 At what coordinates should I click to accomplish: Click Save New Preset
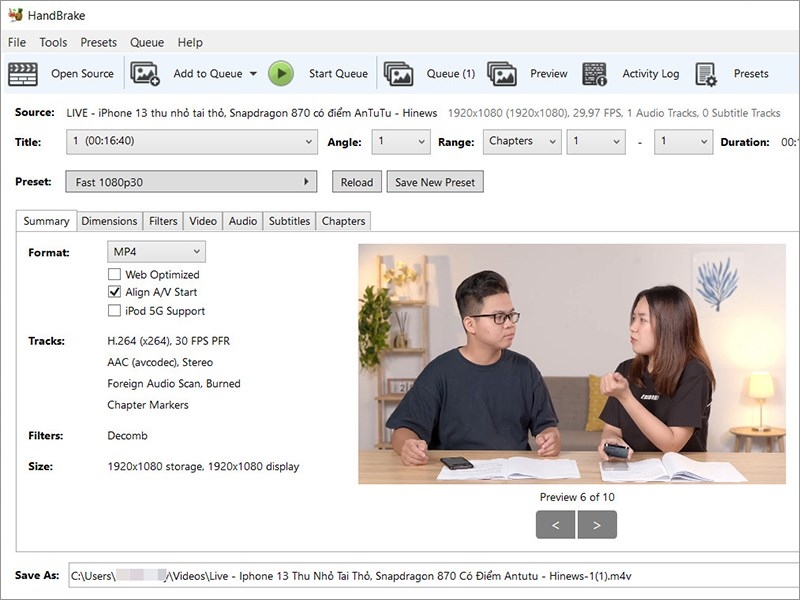coord(433,181)
